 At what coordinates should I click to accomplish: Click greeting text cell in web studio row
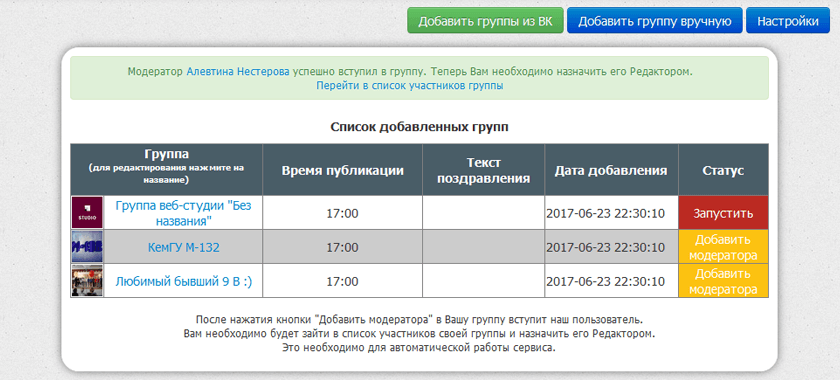[483, 213]
